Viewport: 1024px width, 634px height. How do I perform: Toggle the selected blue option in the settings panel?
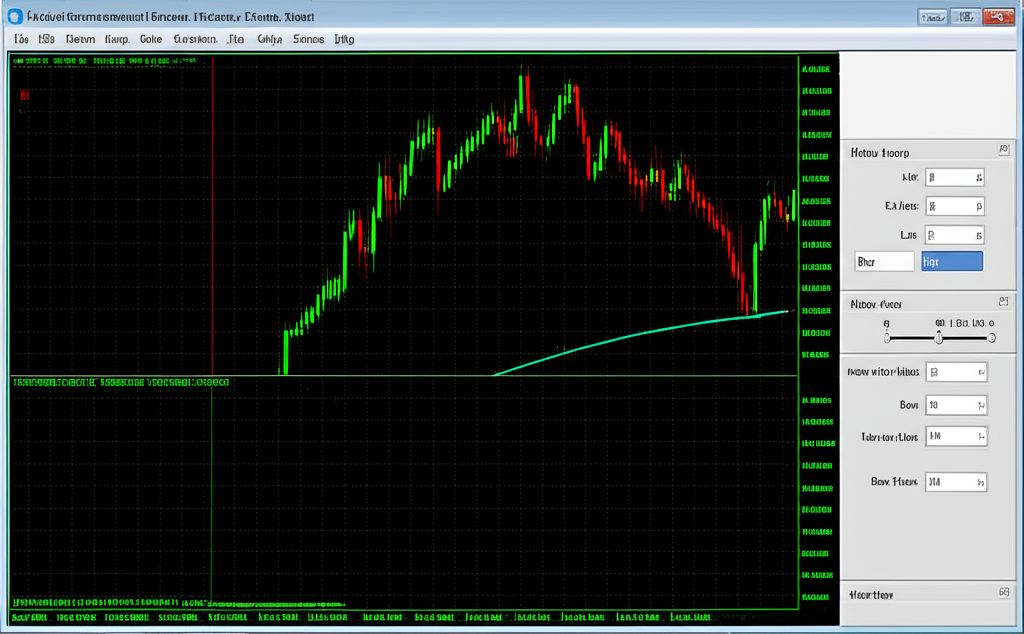click(952, 260)
